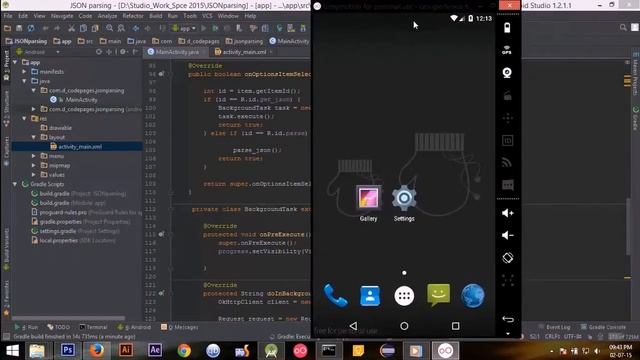Click Genymotion sidebar back arrow button
The width and height of the screenshot is (640, 360).
507,319
